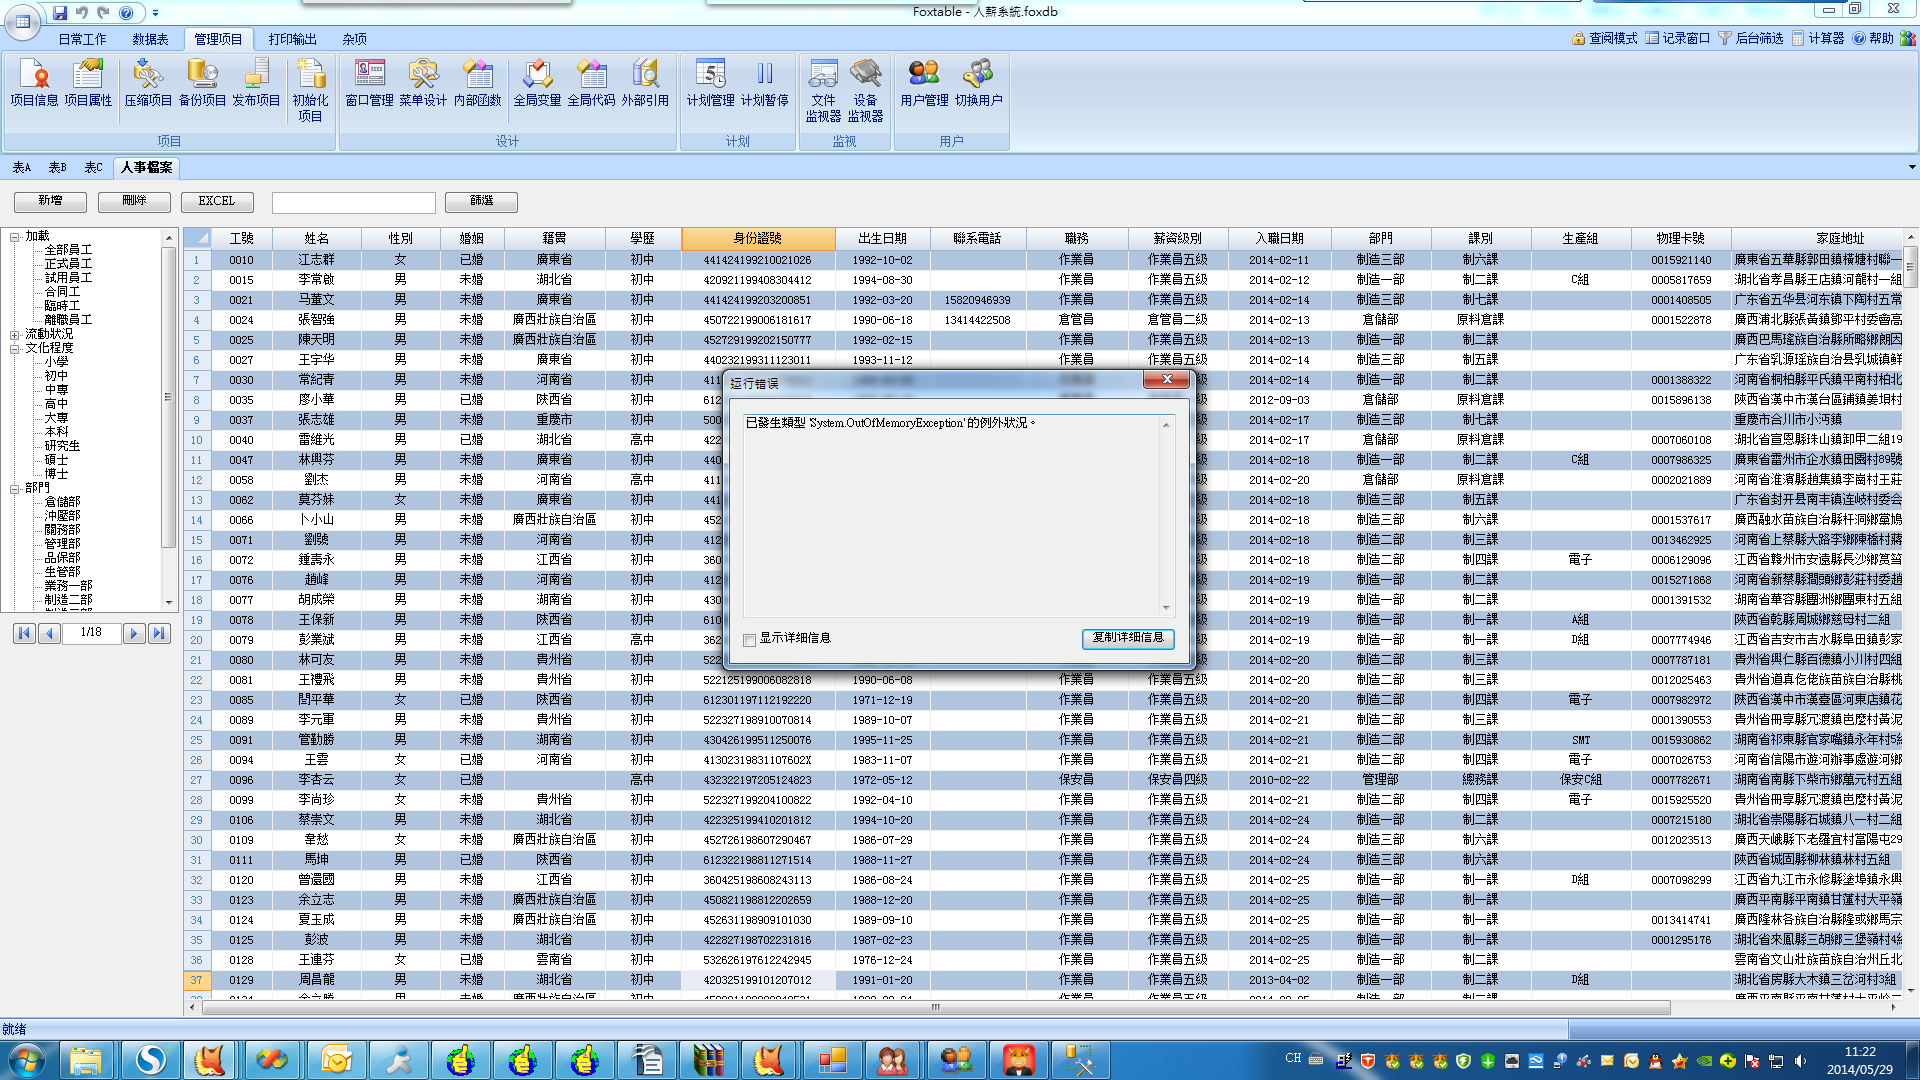Image resolution: width=1920 pixels, height=1080 pixels.
Task: Click the save icon in quick access toolbar
Action: pyautogui.click(x=60, y=13)
